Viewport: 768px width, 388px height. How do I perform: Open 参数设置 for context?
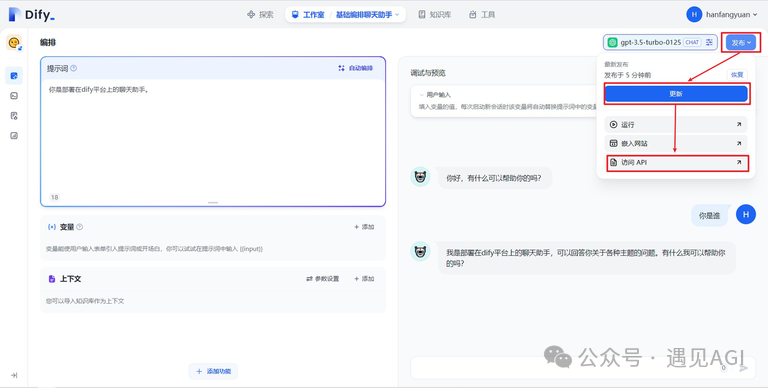(x=323, y=279)
